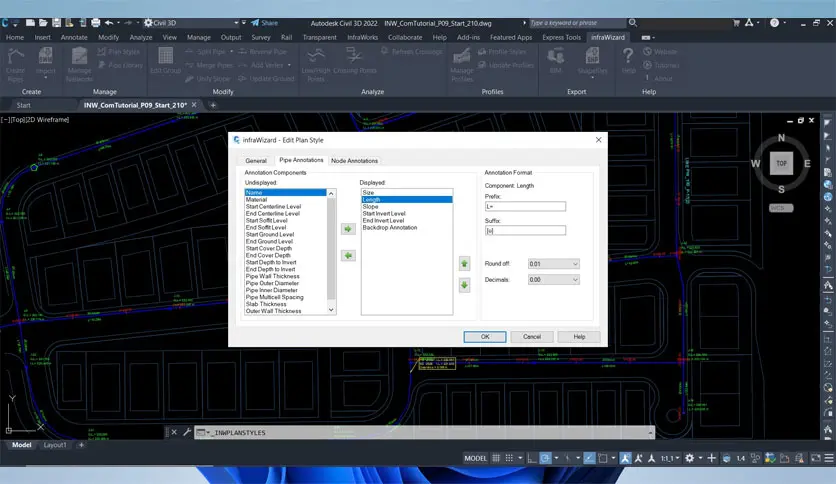Click the Customization hamburger icon in the status bar
The height and width of the screenshot is (484, 836).
[x=829, y=458]
